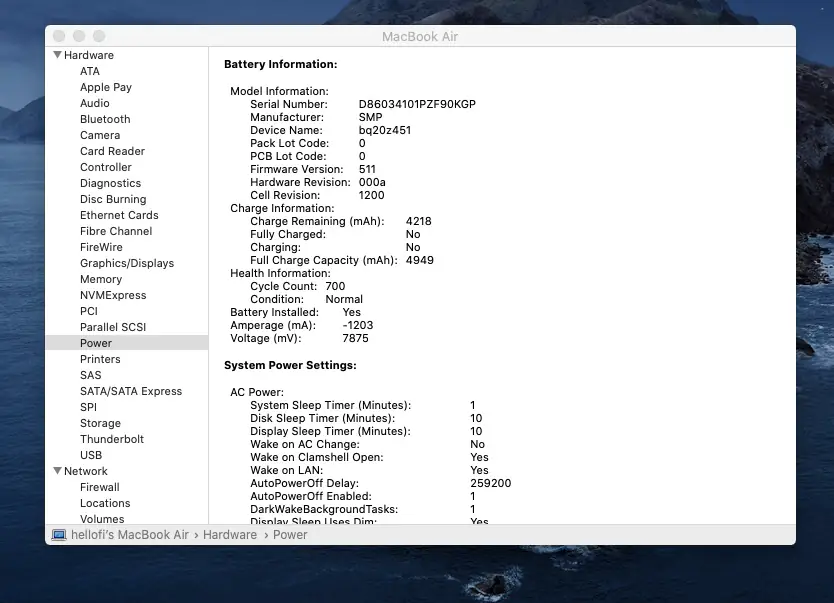Open the Graphics/Displays section
Image resolution: width=834 pixels, height=603 pixels.
[127, 263]
